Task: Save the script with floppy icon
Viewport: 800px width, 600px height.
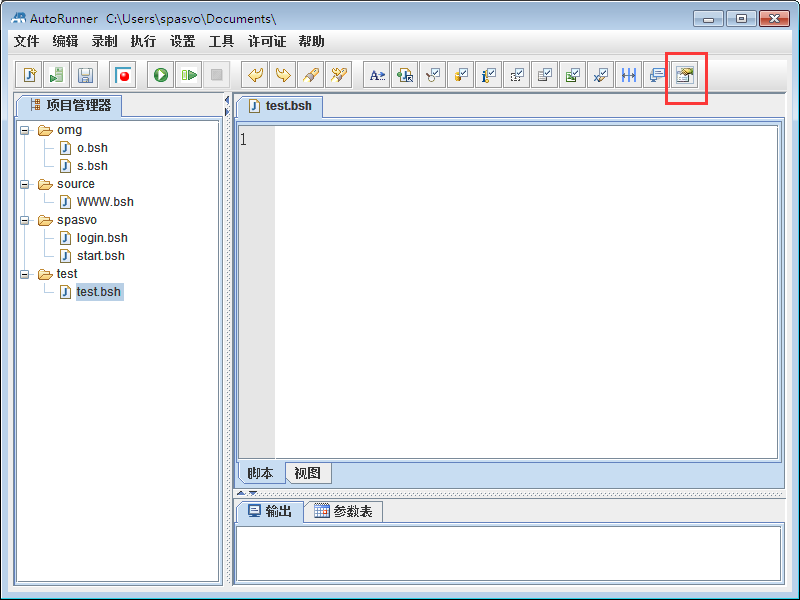Action: (x=85, y=76)
